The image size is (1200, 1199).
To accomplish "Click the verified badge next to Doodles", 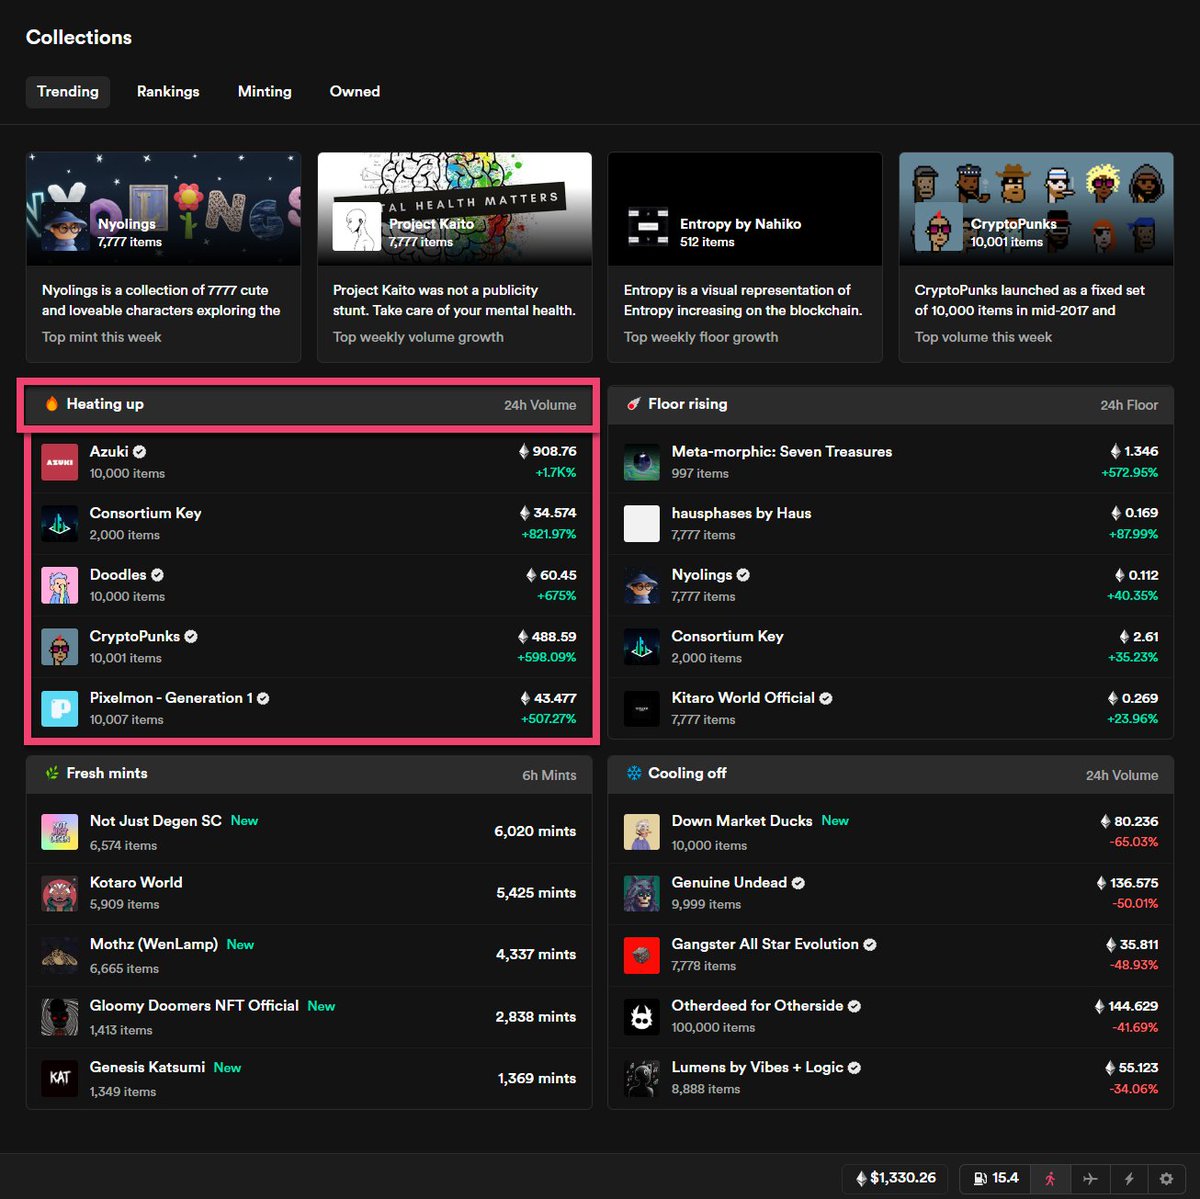I will 158,575.
